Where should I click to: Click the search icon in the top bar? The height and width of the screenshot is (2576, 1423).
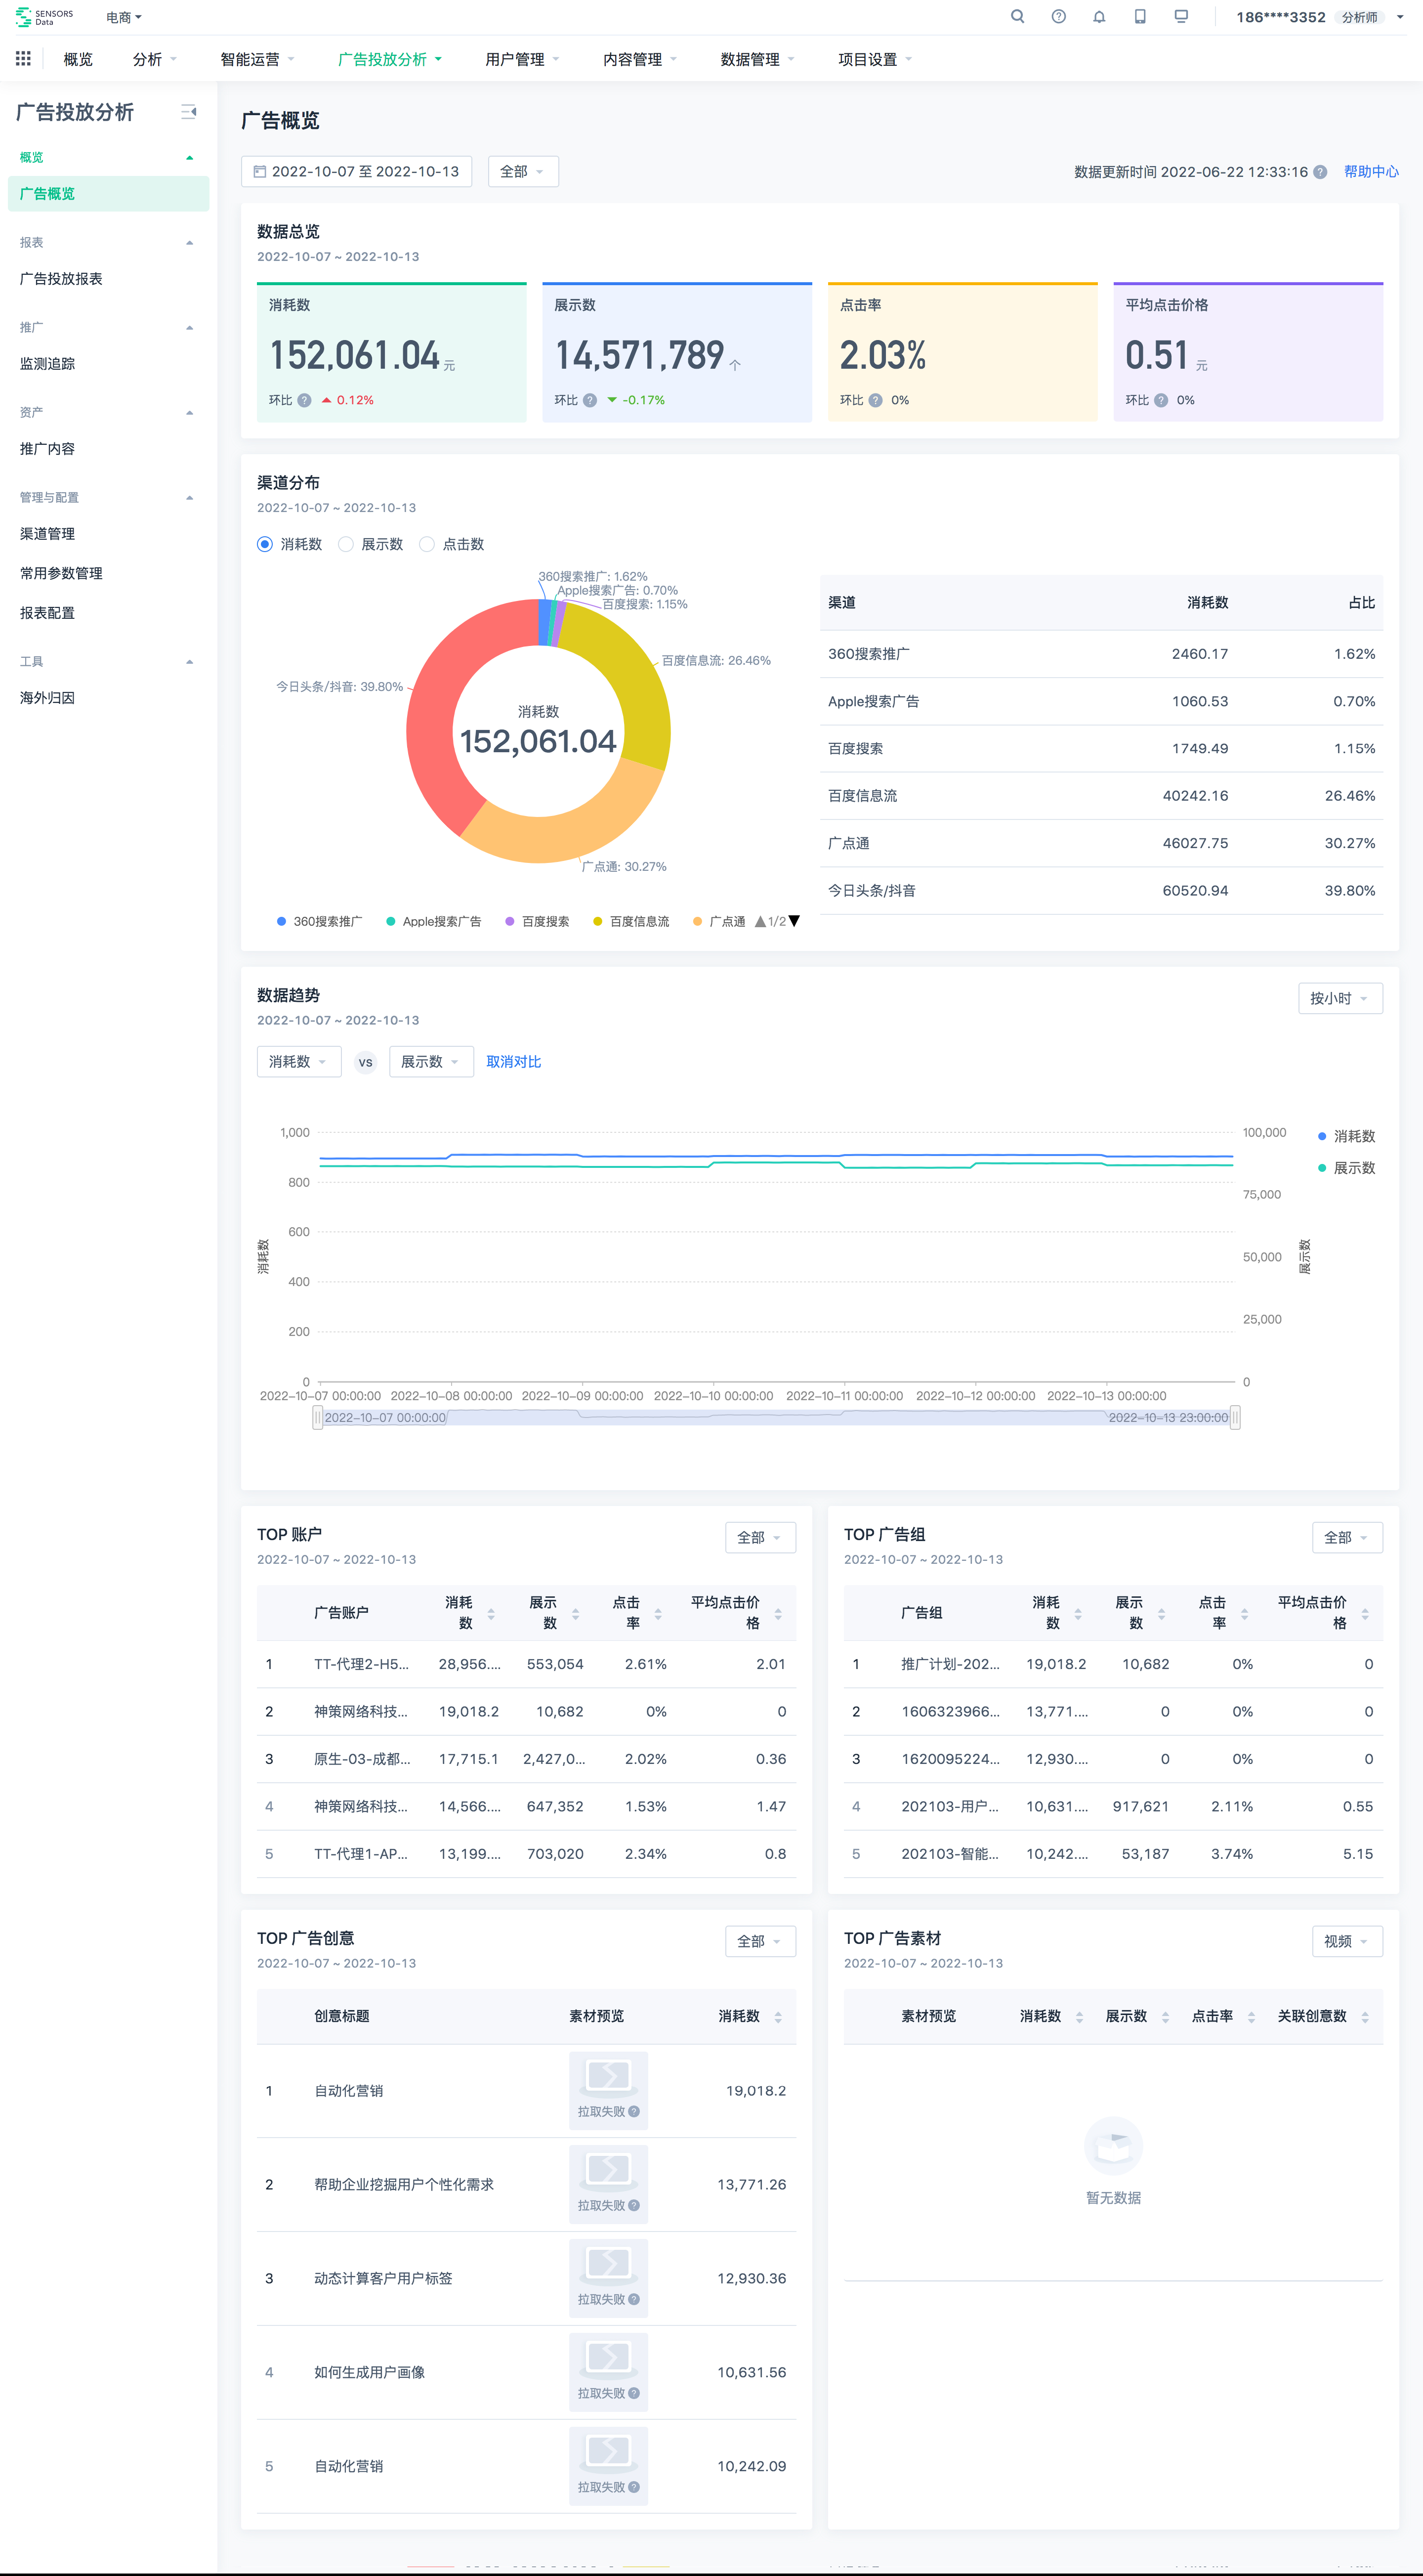point(1017,17)
